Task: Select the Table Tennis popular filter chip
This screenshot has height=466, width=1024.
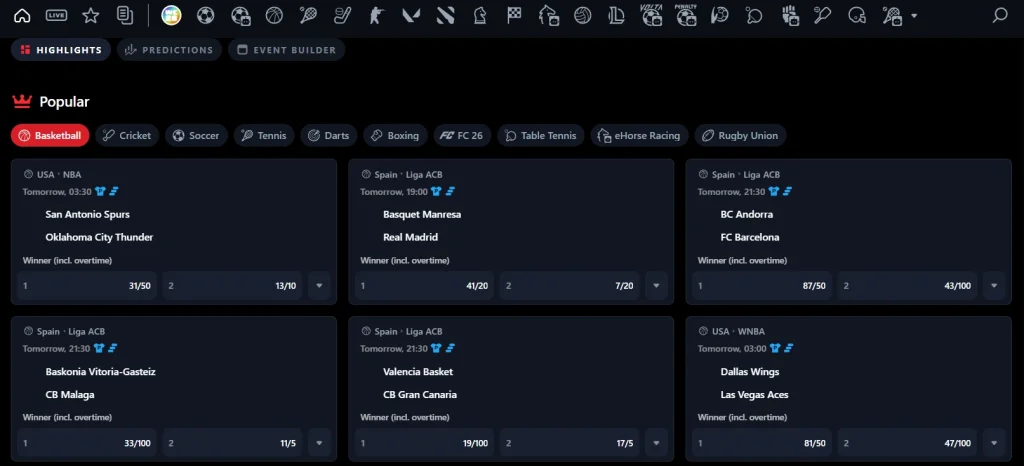Action: [x=541, y=136]
